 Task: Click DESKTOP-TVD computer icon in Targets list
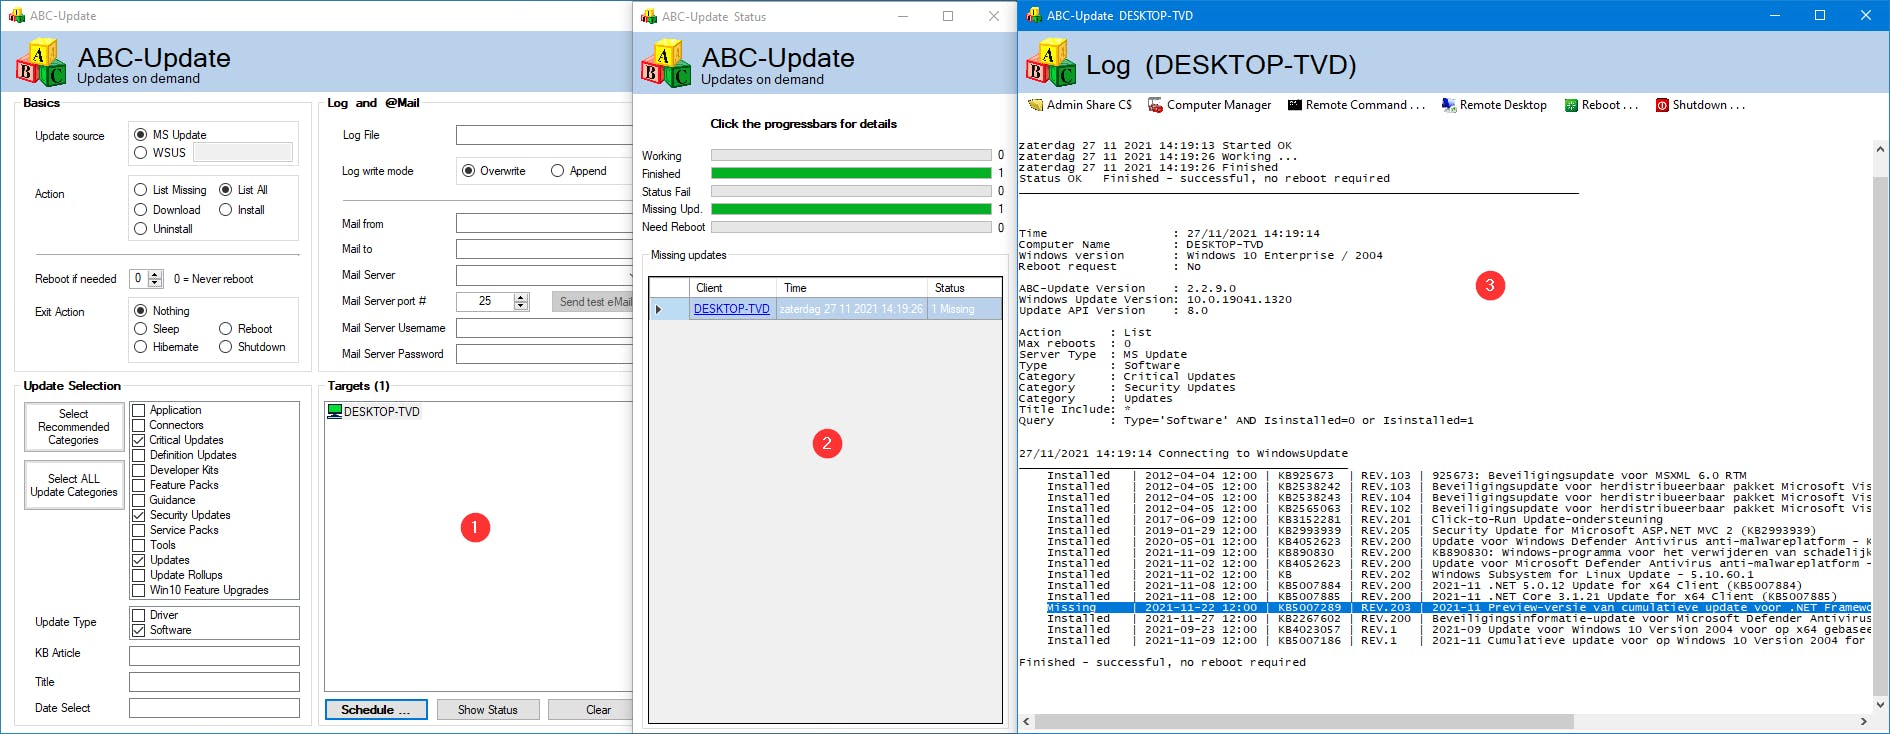pos(335,411)
